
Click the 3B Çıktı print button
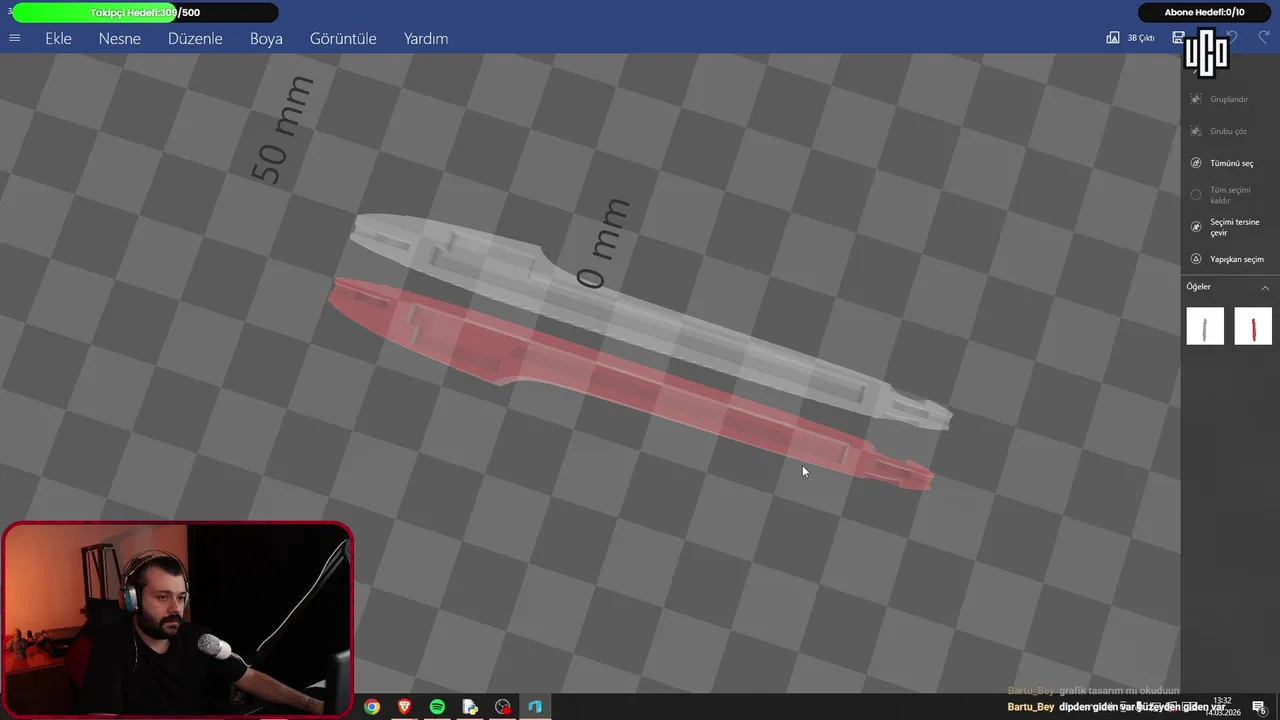click(x=1130, y=38)
